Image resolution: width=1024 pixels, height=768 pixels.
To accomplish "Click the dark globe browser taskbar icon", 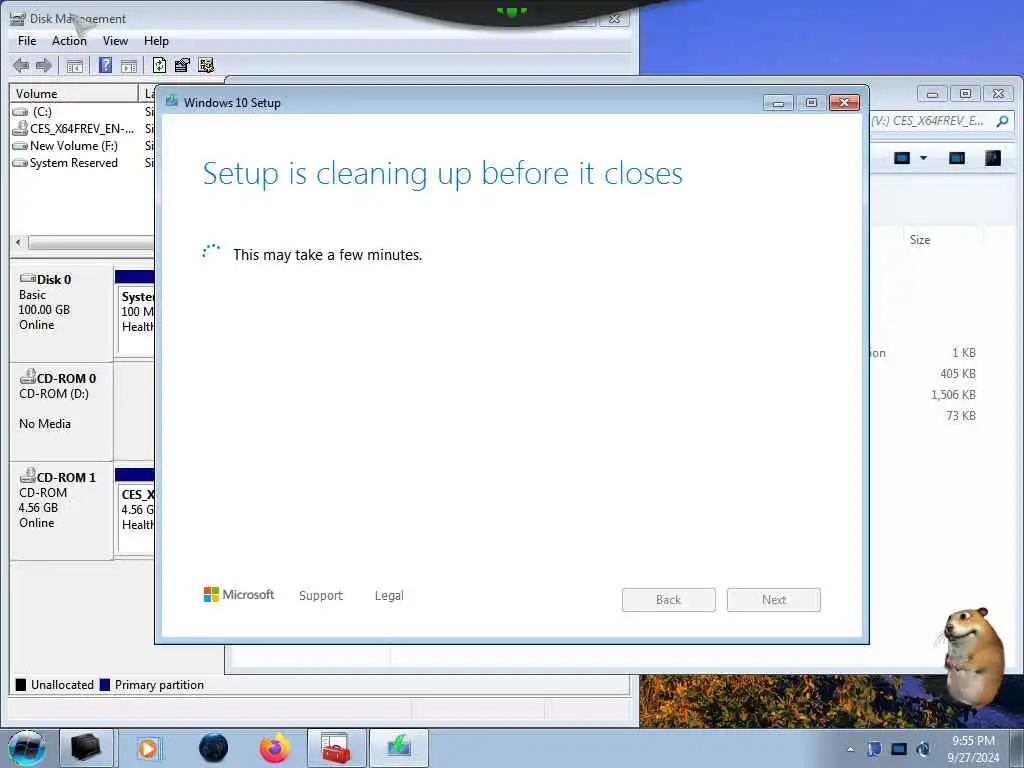I will [213, 748].
